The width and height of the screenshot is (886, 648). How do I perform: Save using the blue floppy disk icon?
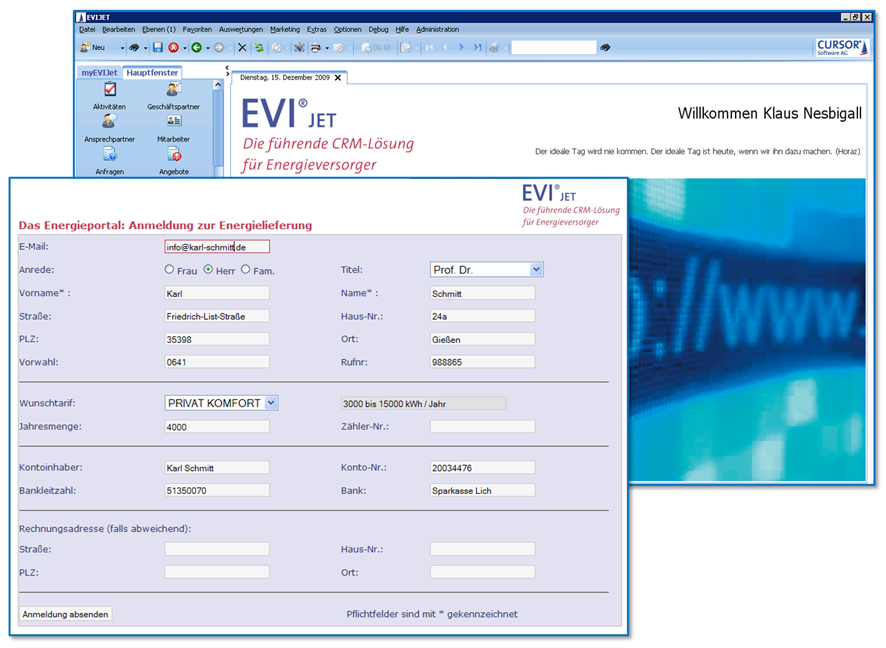[158, 48]
